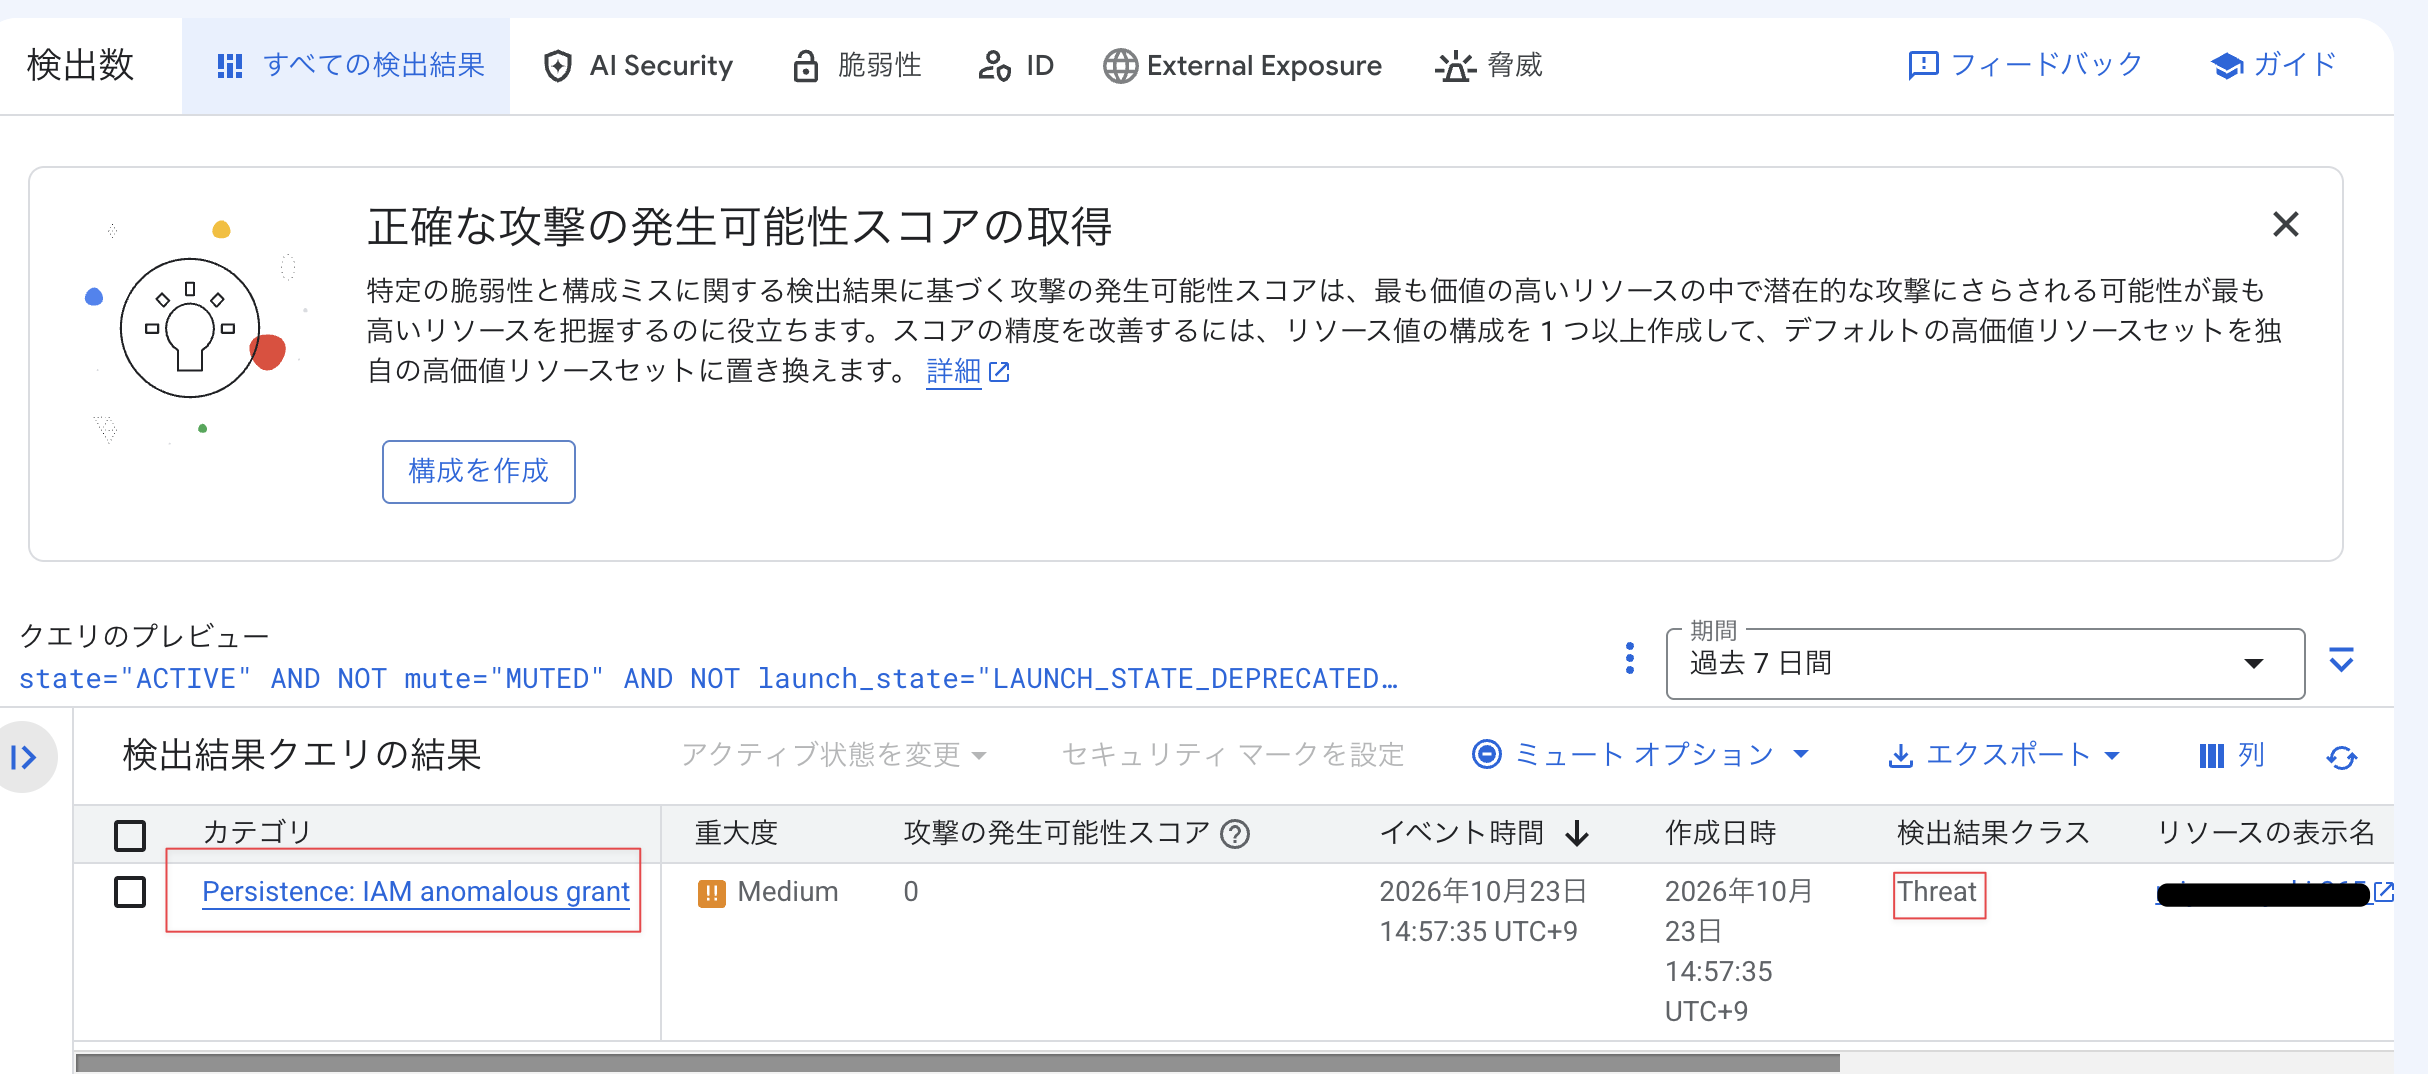Check the select-all checkbox in table header
Image resolution: width=2428 pixels, height=1074 pixels.
130,835
